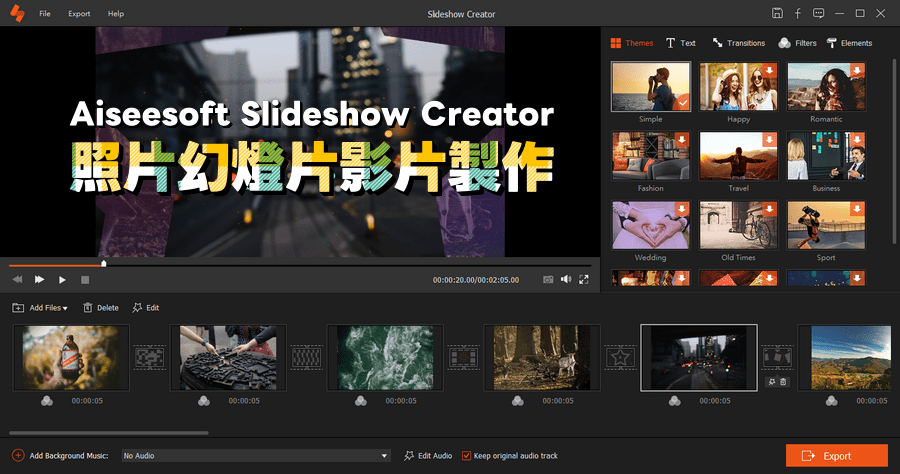The height and width of the screenshot is (474, 900).
Task: Skip backward in the preview player
Action: [x=17, y=279]
